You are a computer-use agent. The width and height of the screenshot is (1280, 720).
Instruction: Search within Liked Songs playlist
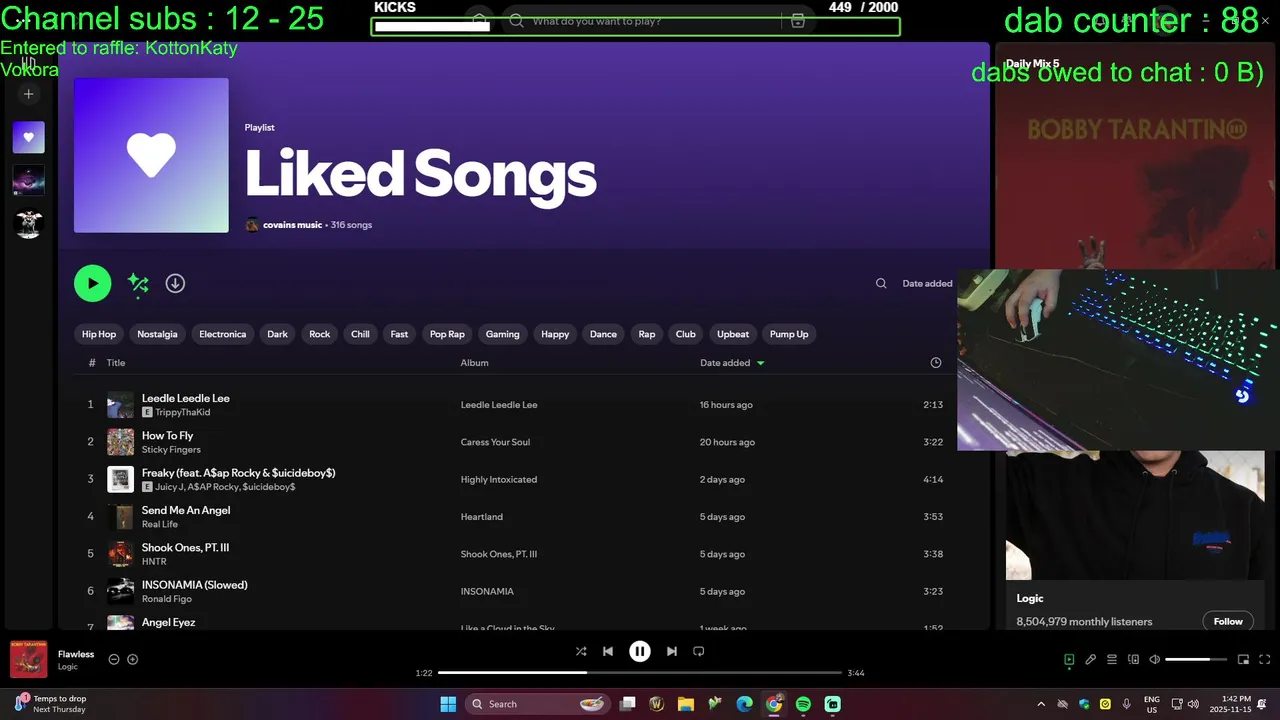click(881, 283)
